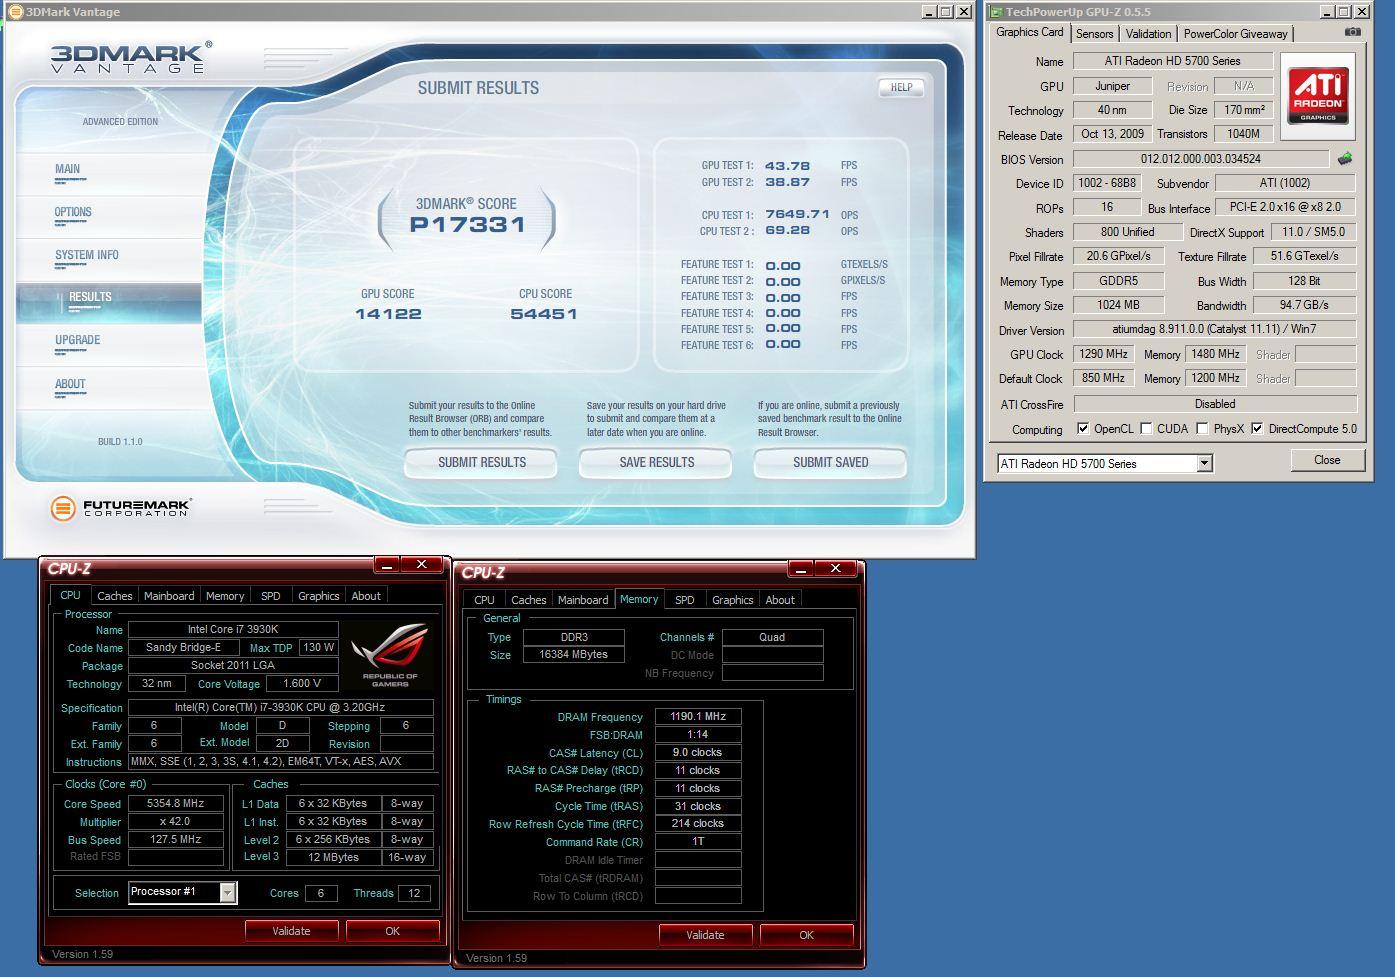Click the GPU Clock 1290 MHz field
The width and height of the screenshot is (1395, 977).
[1105, 354]
